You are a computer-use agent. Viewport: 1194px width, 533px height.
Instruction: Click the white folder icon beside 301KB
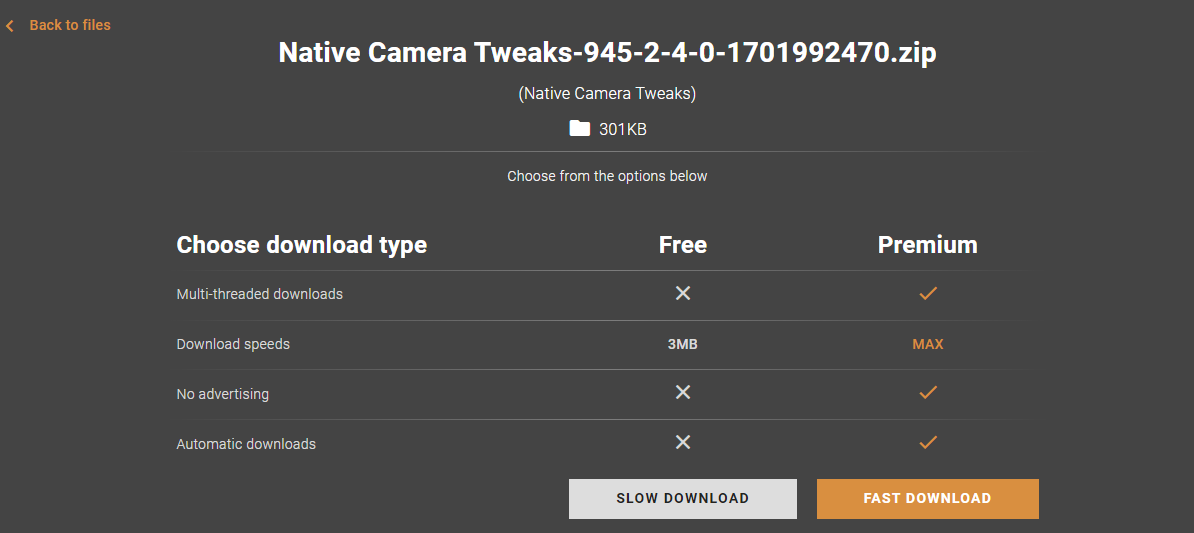(x=579, y=128)
